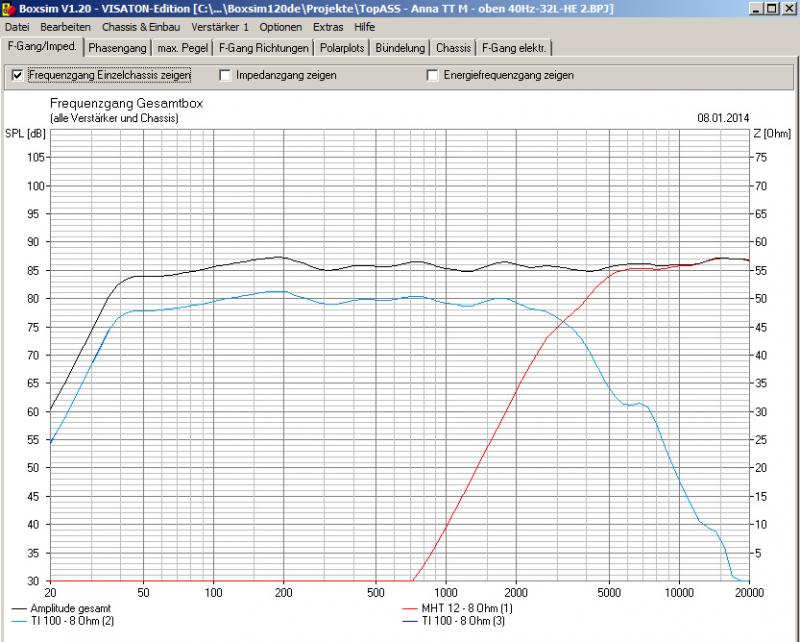Expand the Extras menu
This screenshot has height=642, width=800.
(329, 27)
